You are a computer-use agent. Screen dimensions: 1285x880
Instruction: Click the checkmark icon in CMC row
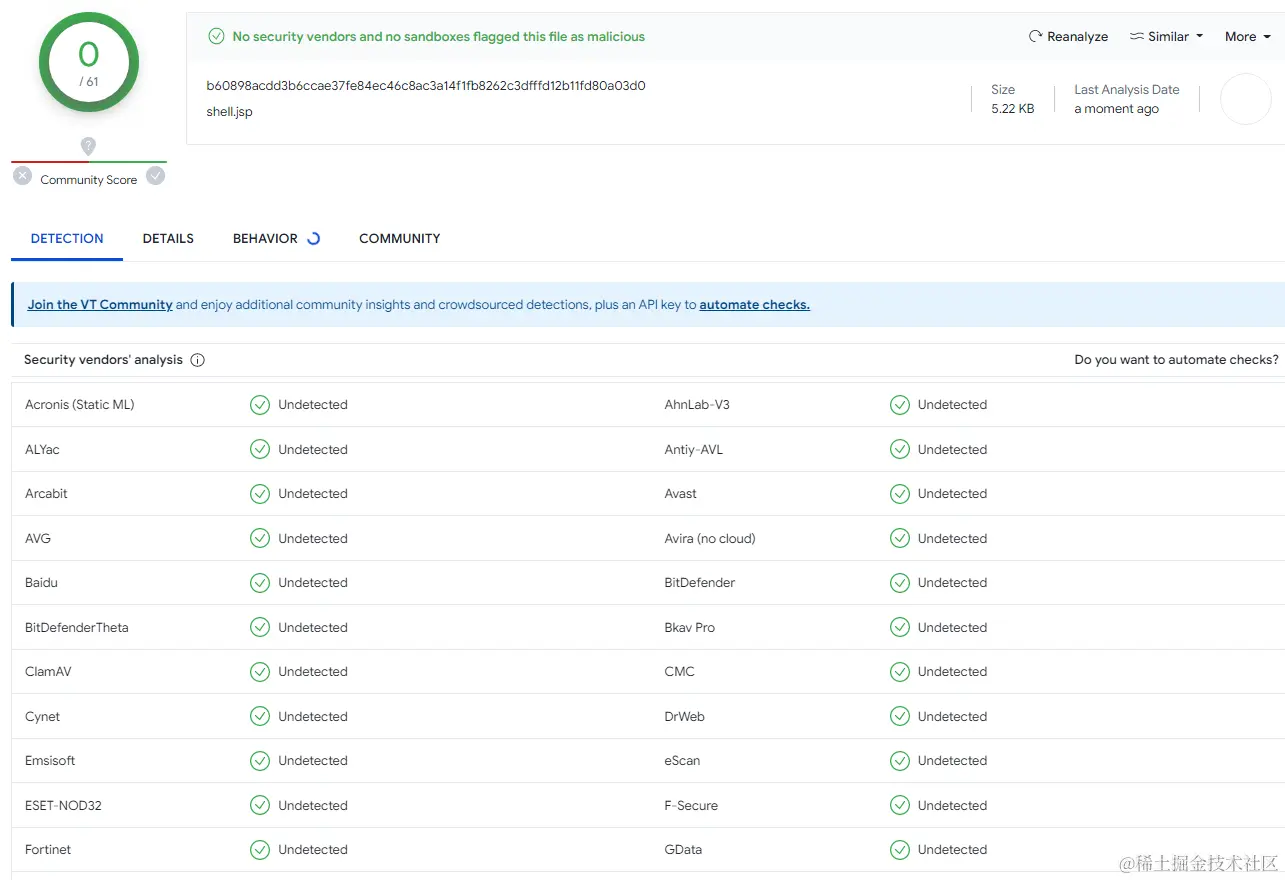pos(900,672)
